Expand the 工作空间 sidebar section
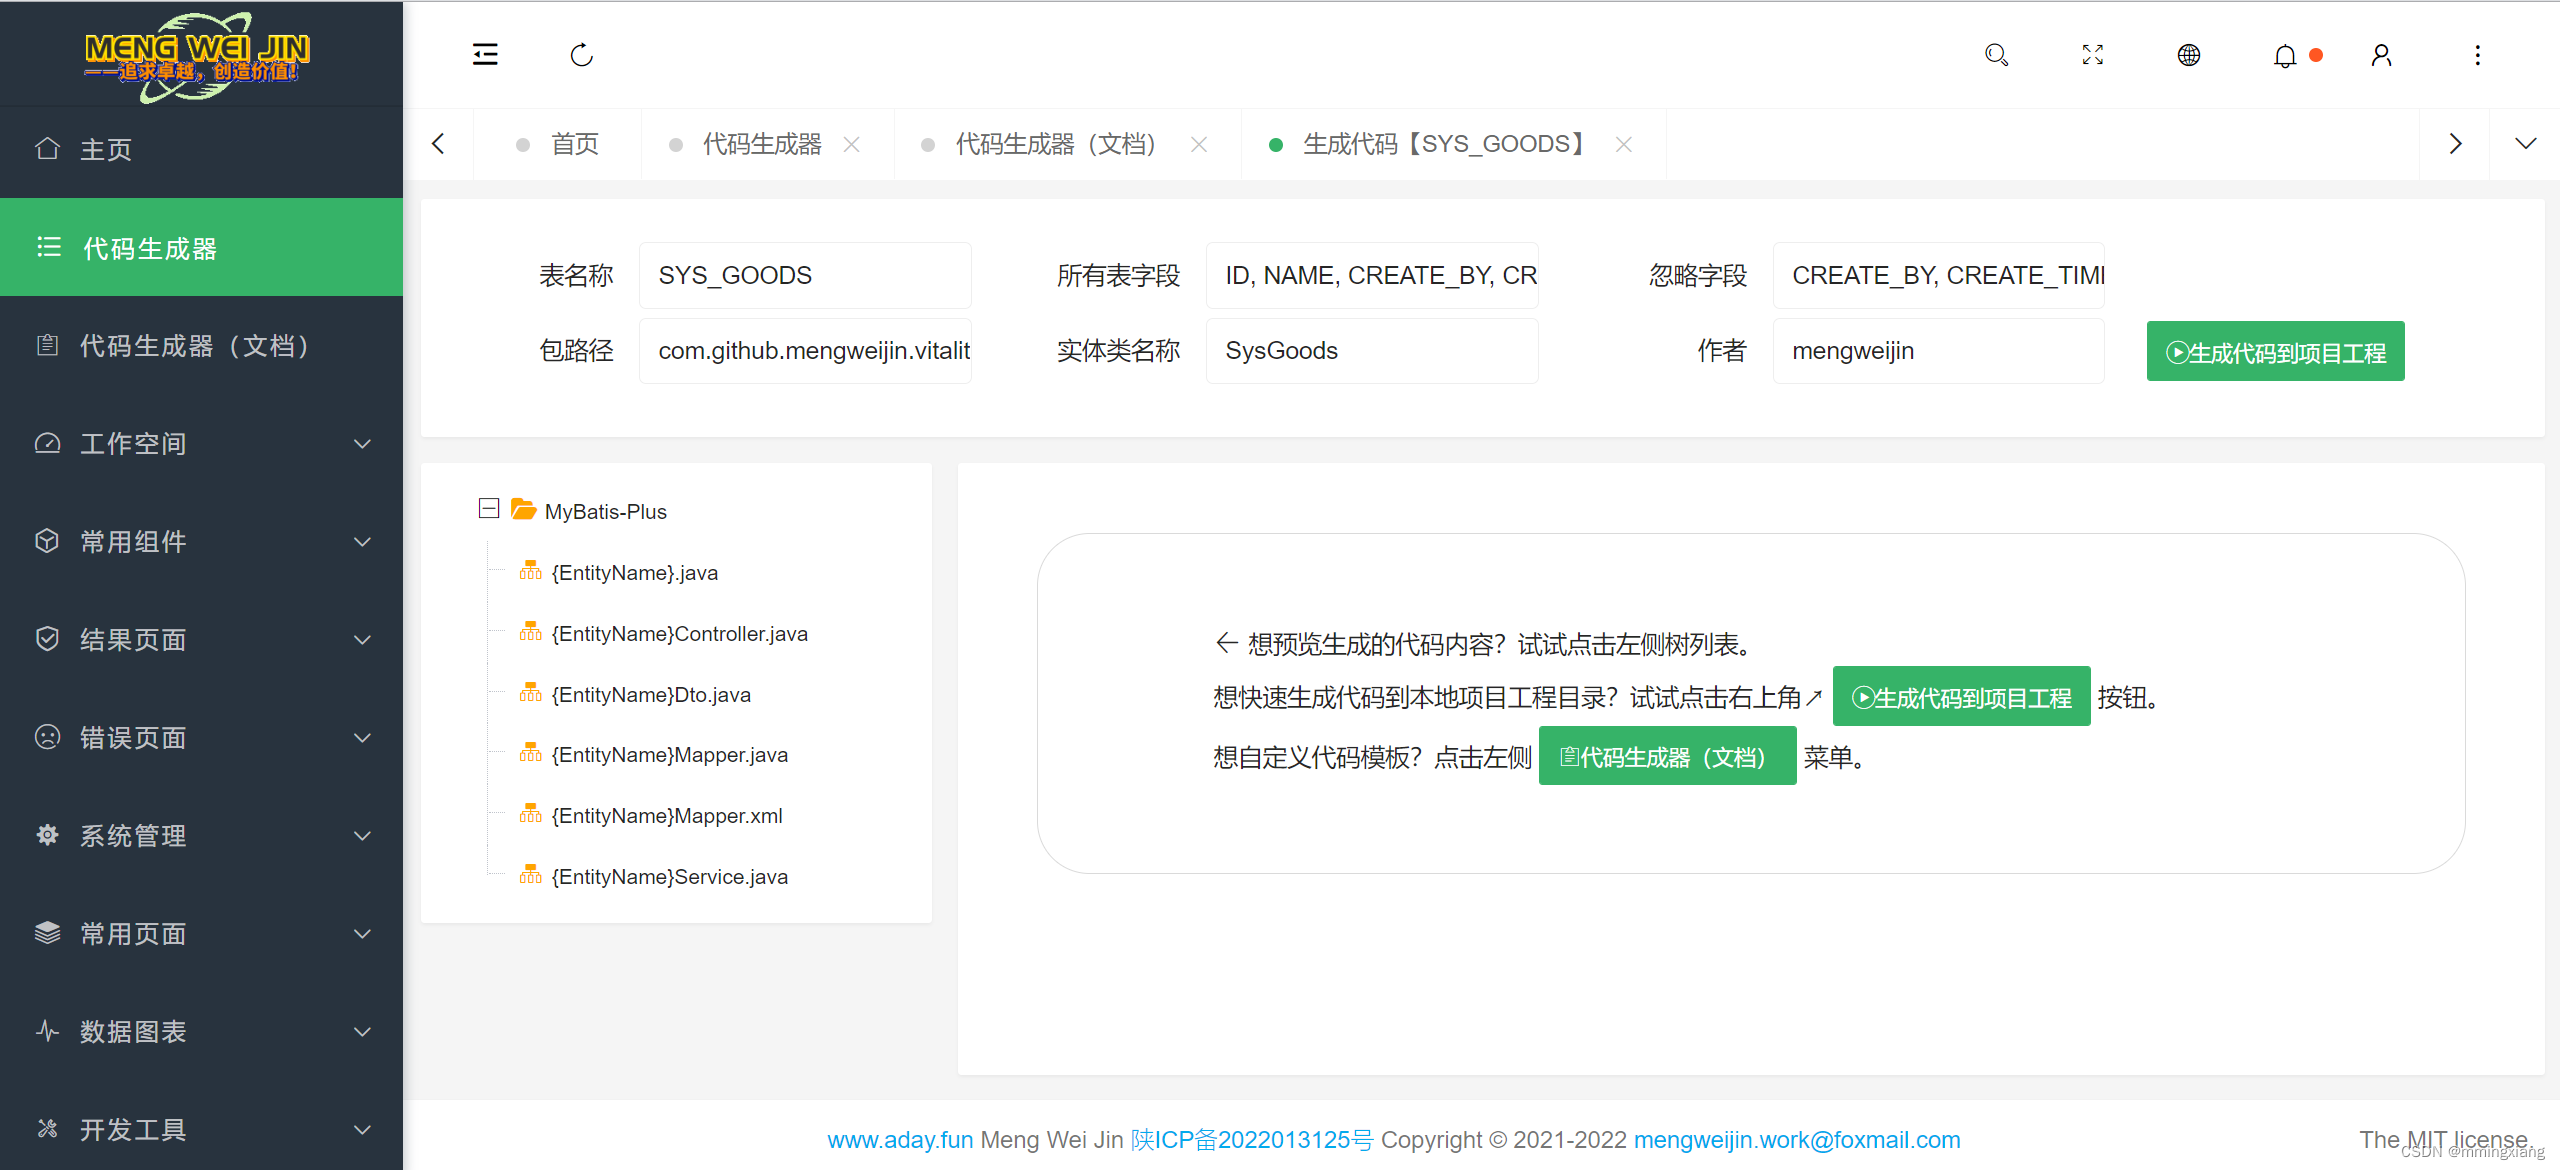2560x1170 pixels. click(133, 443)
